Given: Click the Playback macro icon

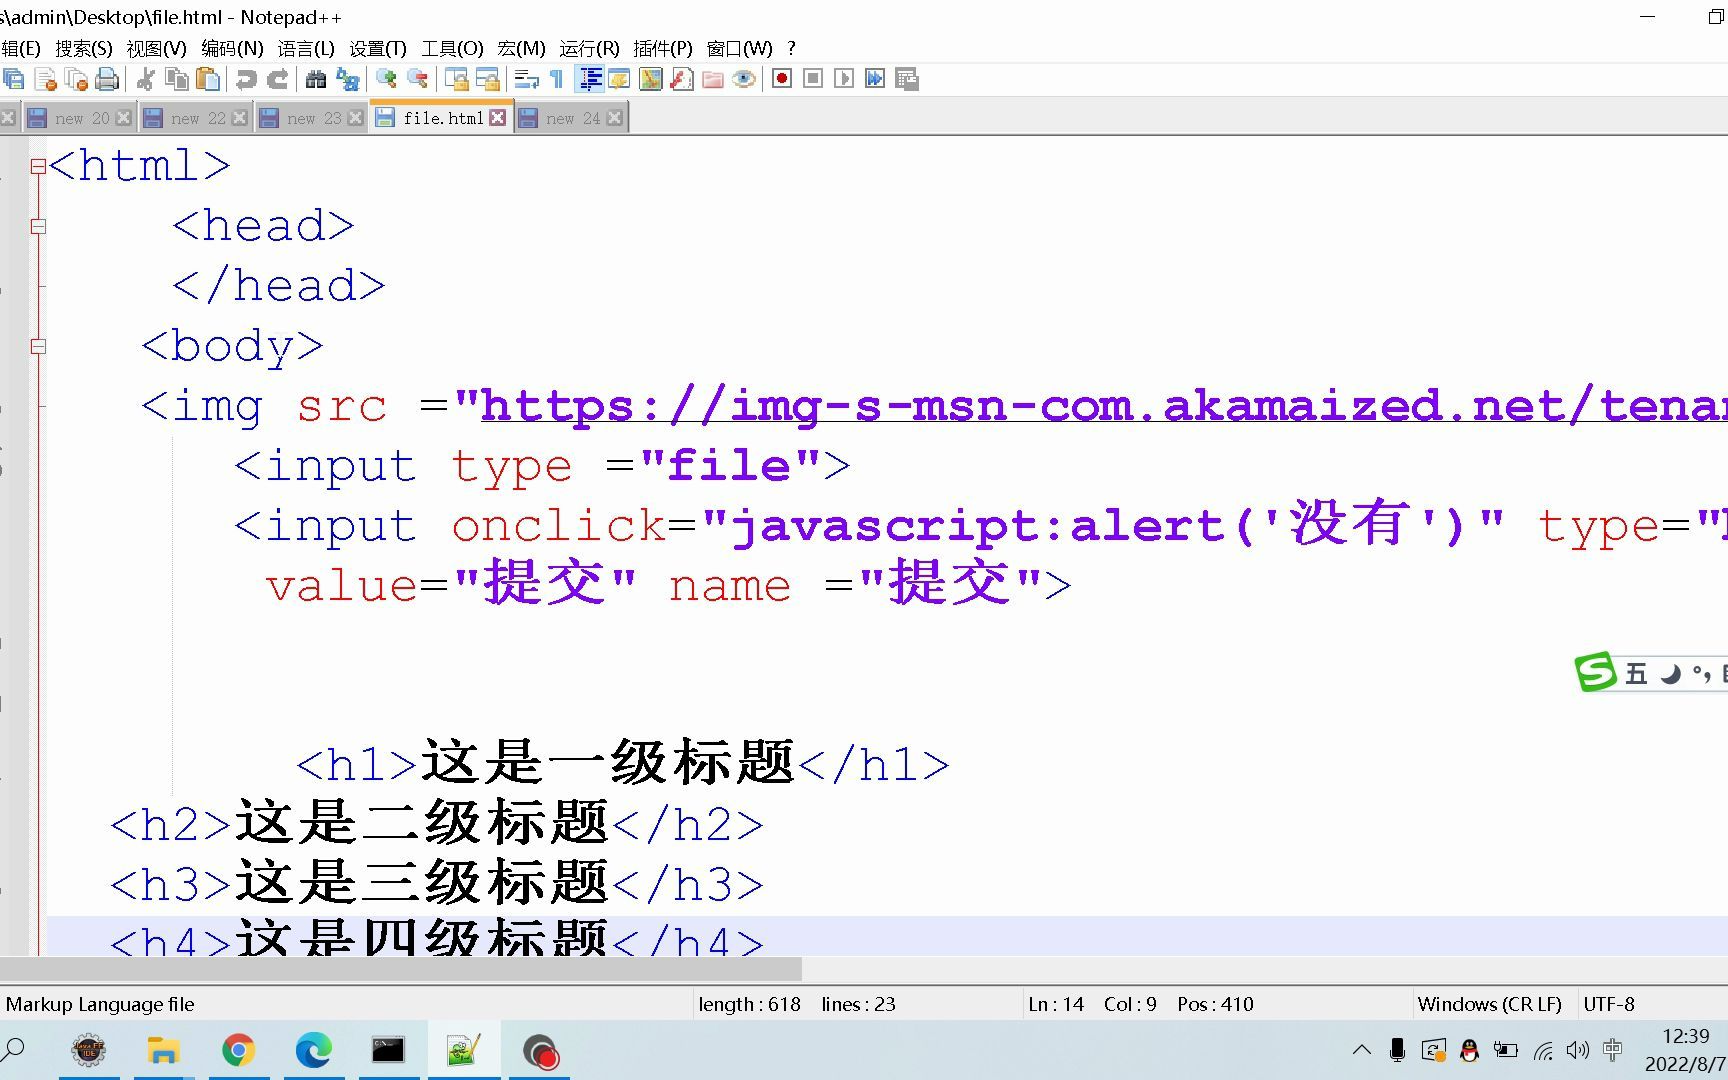Looking at the screenshot, I should click(x=844, y=79).
